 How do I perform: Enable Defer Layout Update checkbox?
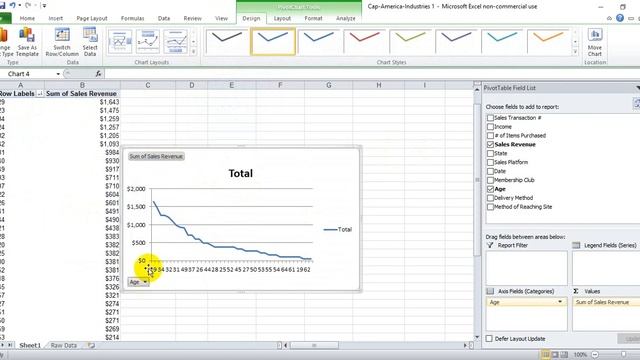click(489, 339)
